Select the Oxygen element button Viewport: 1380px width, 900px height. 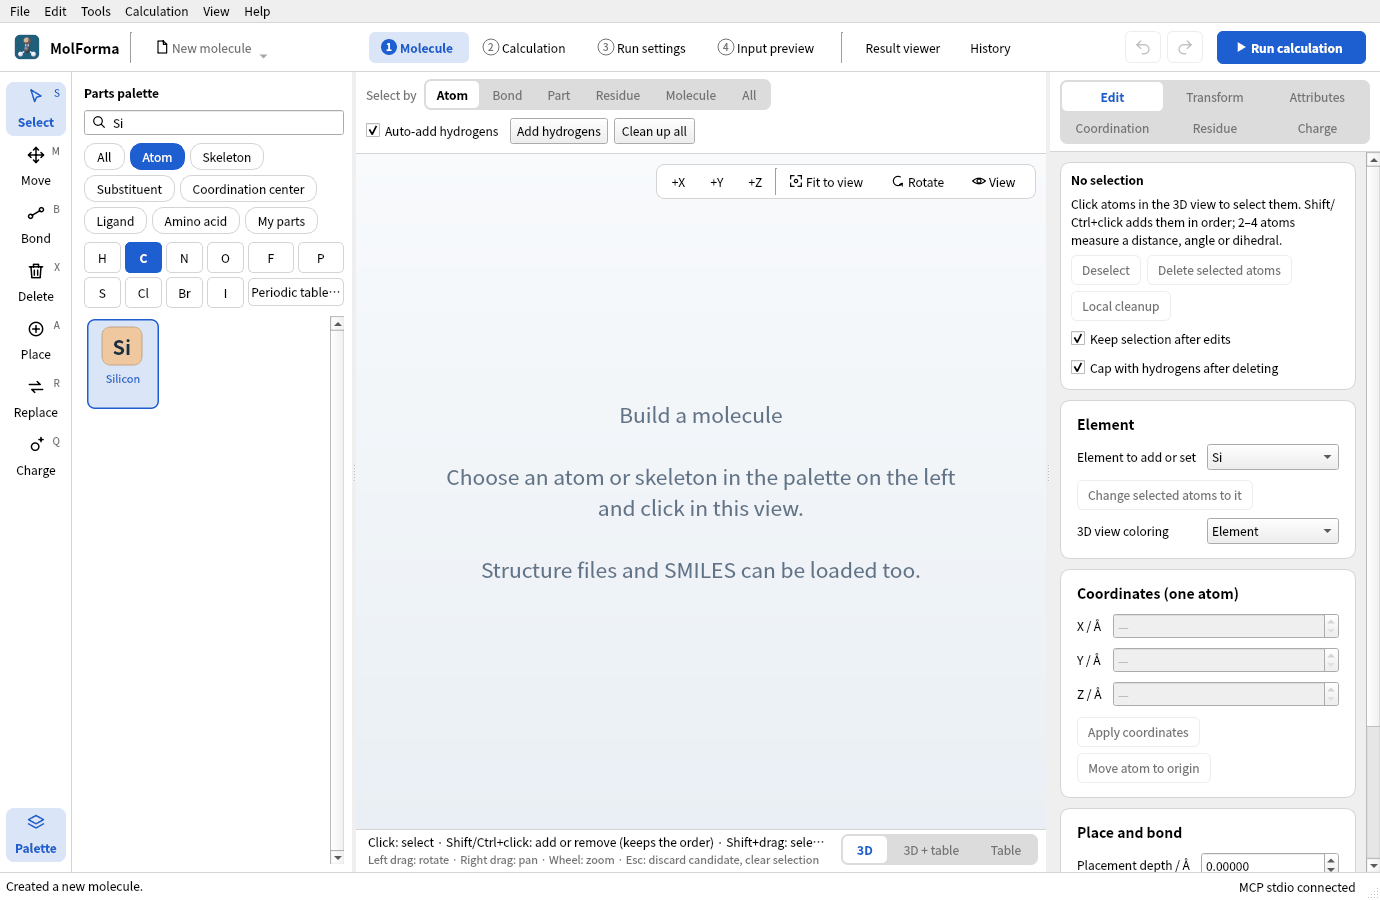[x=225, y=258]
